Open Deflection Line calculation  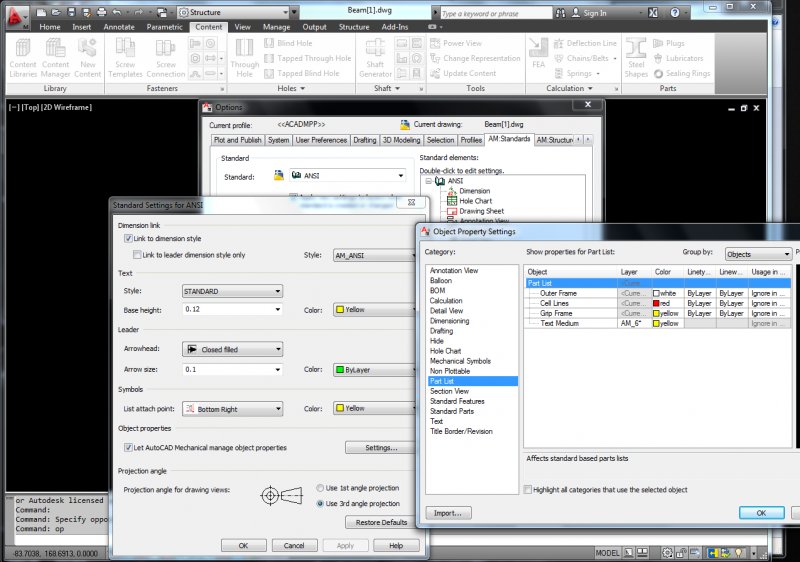[585, 43]
